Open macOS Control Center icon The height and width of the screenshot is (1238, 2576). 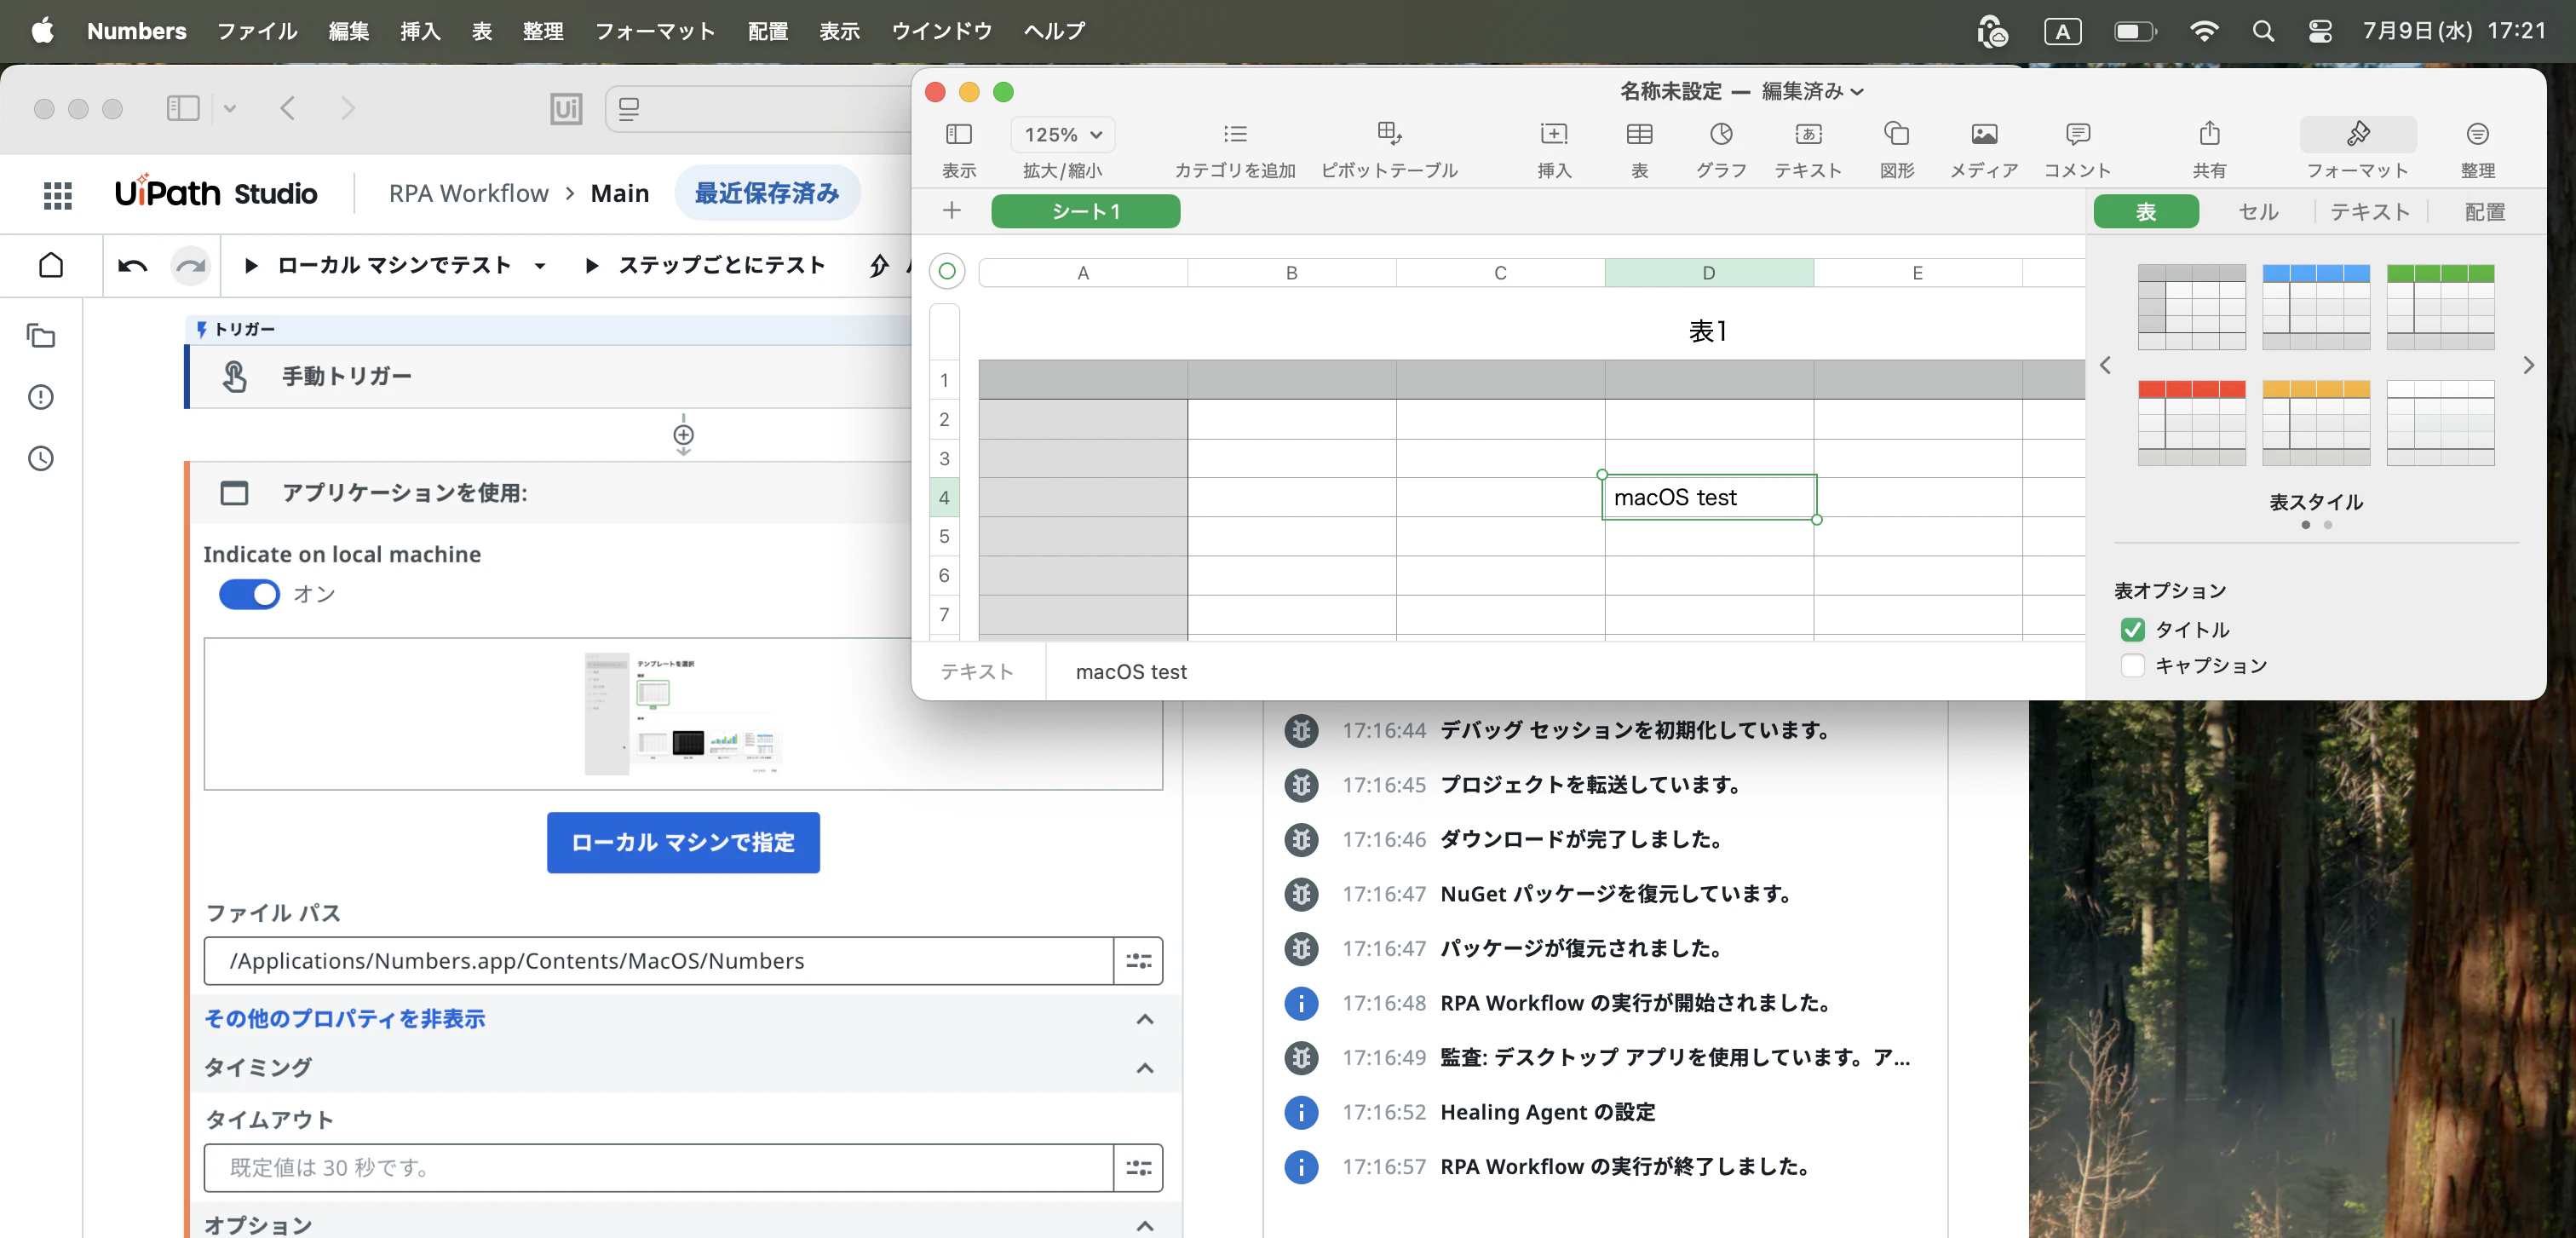(2320, 31)
